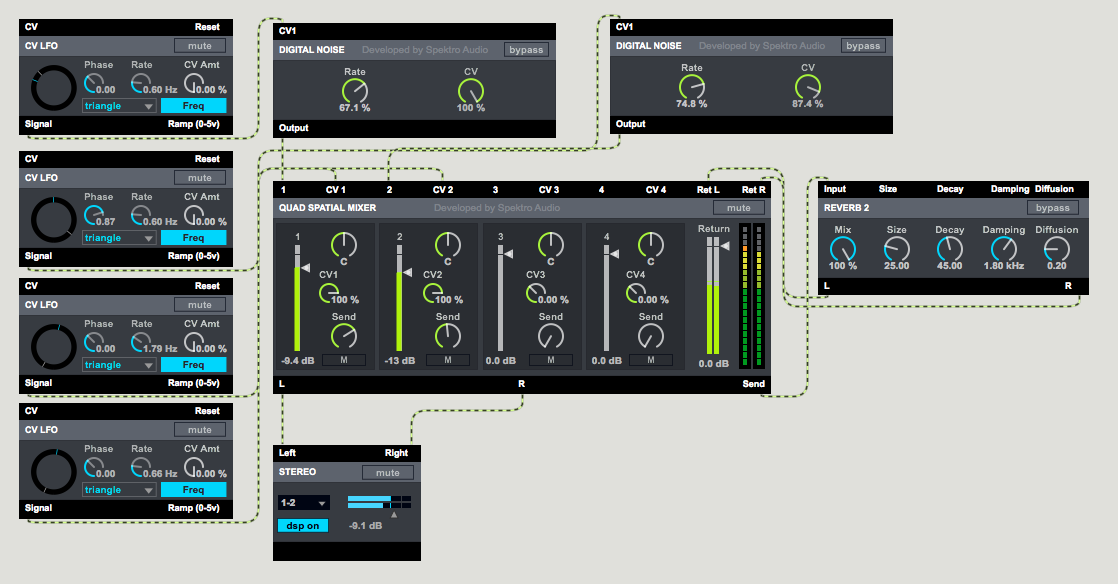Click CV knob showing 100 % on Digital Noise
Screen dimensions: 1118x584
click(x=471, y=91)
